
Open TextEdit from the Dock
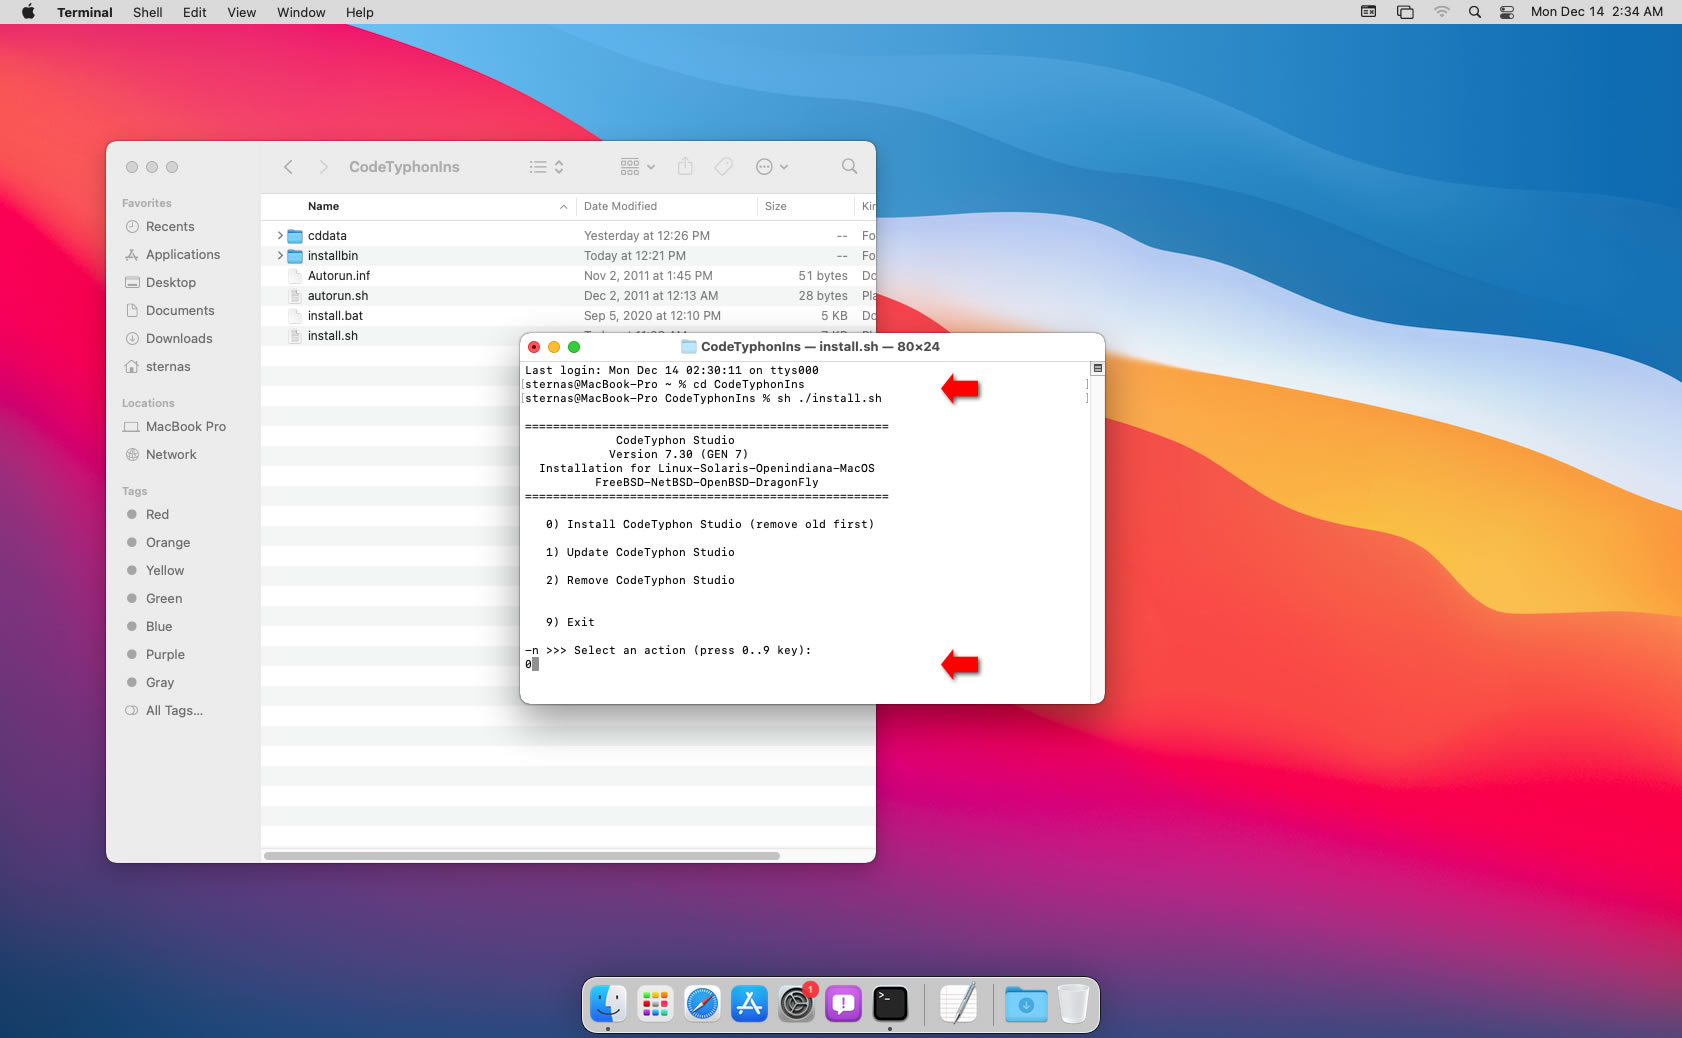click(958, 1004)
